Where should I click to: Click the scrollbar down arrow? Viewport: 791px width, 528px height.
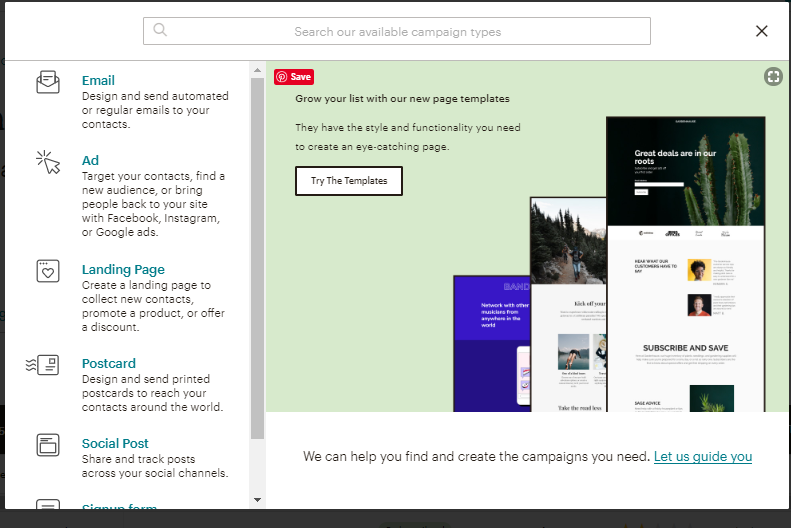tap(257, 500)
